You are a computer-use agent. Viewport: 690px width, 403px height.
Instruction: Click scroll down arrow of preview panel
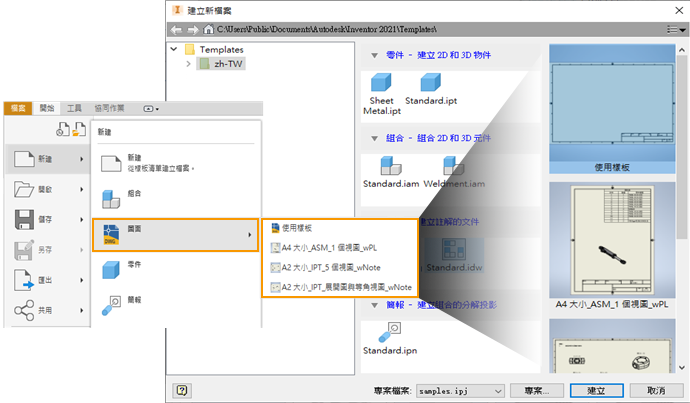click(682, 367)
